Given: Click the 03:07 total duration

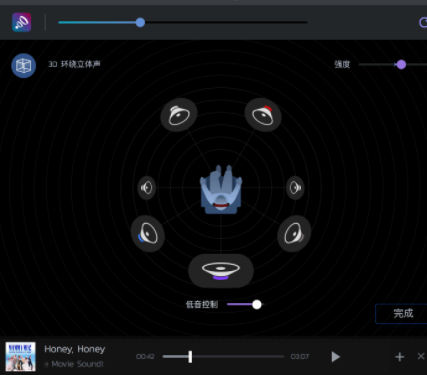Looking at the screenshot, I should [300, 357].
